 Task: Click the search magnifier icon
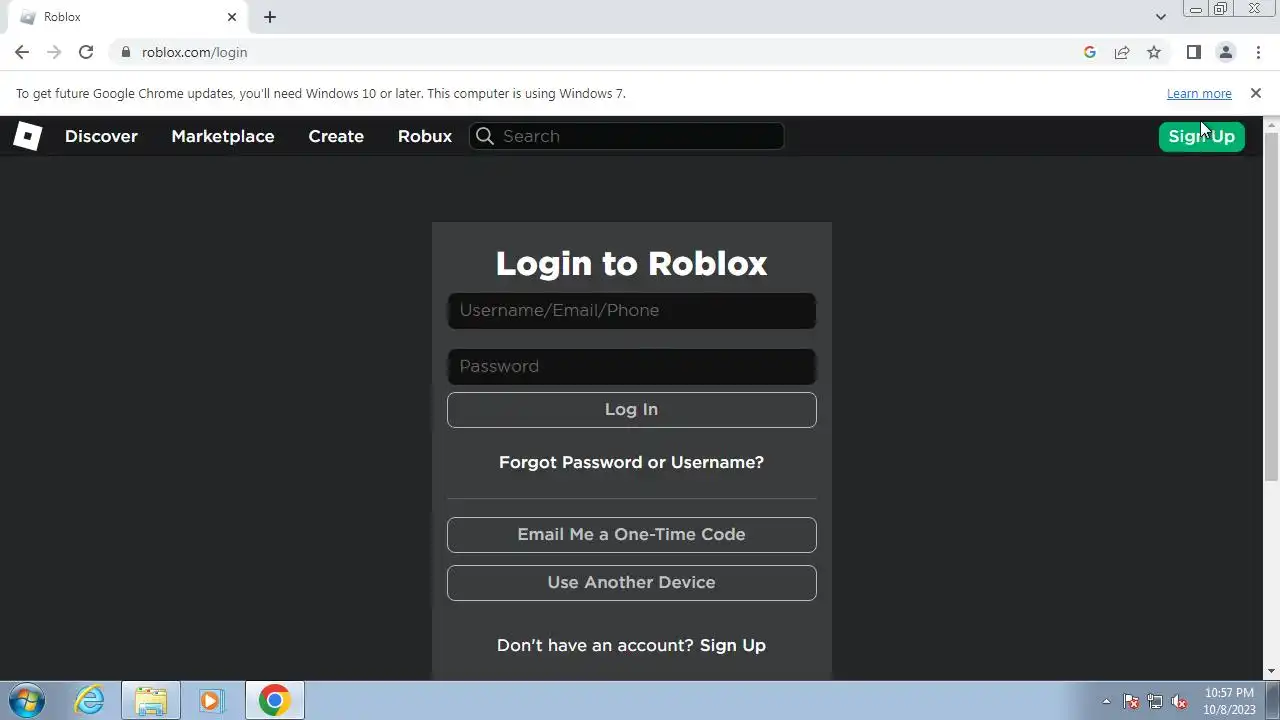point(485,136)
